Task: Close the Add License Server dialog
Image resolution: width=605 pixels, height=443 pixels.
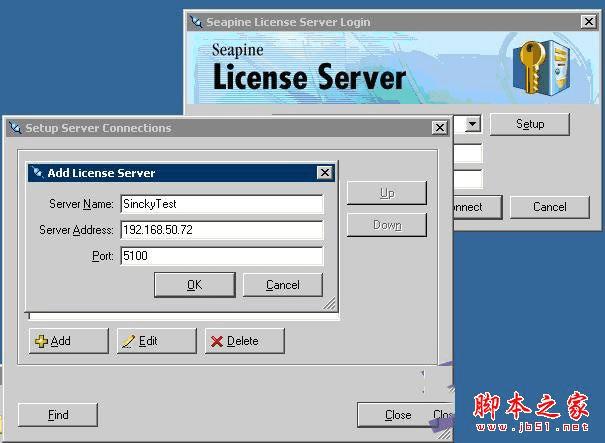Action: [325, 172]
